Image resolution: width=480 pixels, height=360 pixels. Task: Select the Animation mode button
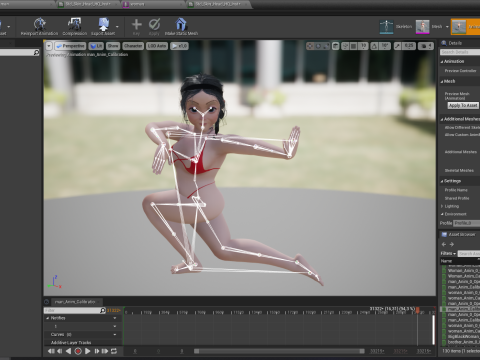click(x=466, y=27)
